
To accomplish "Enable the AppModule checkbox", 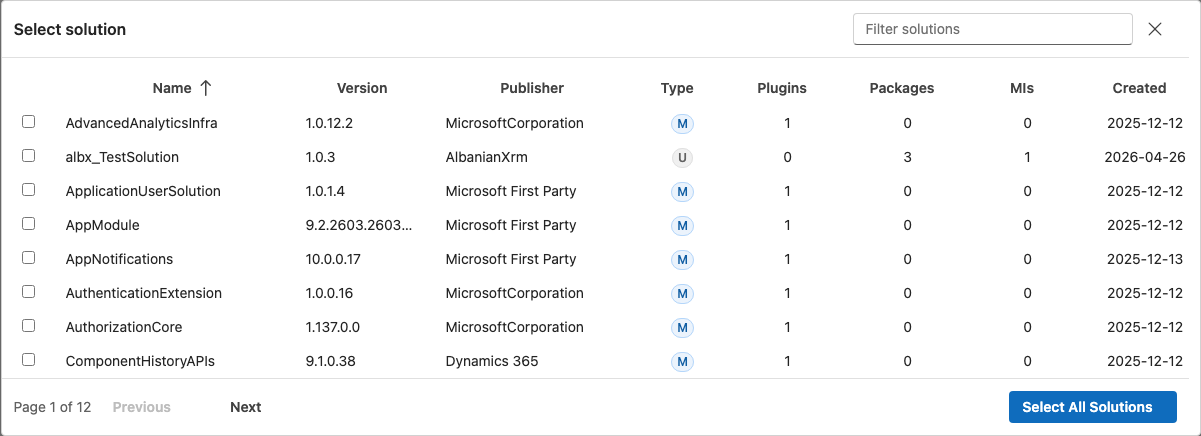I will [29, 224].
